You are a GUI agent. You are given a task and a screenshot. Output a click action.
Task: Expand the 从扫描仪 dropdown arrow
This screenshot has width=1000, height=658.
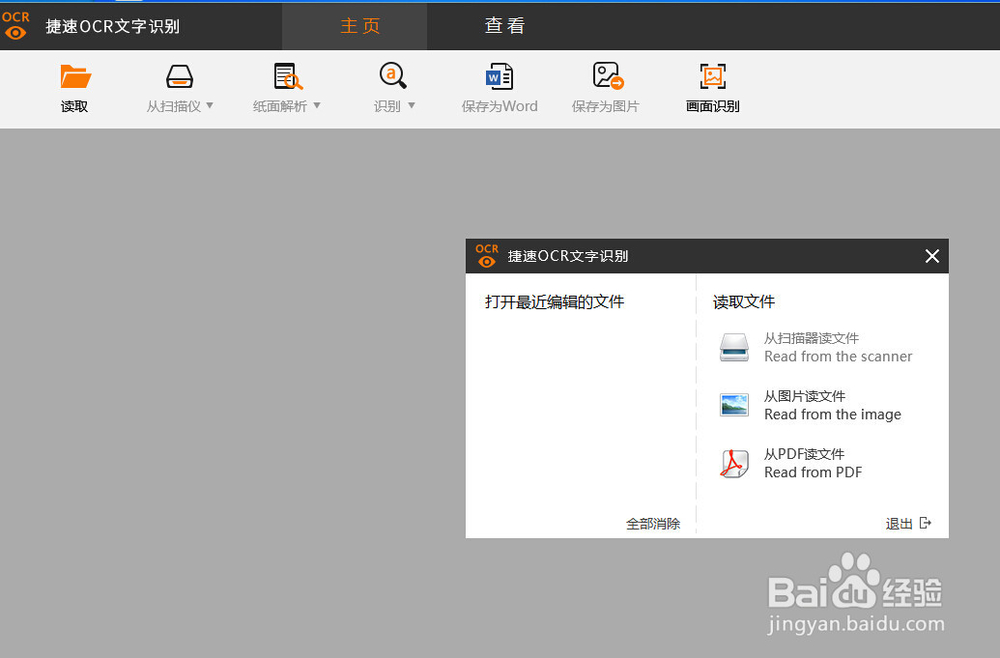[x=212, y=105]
